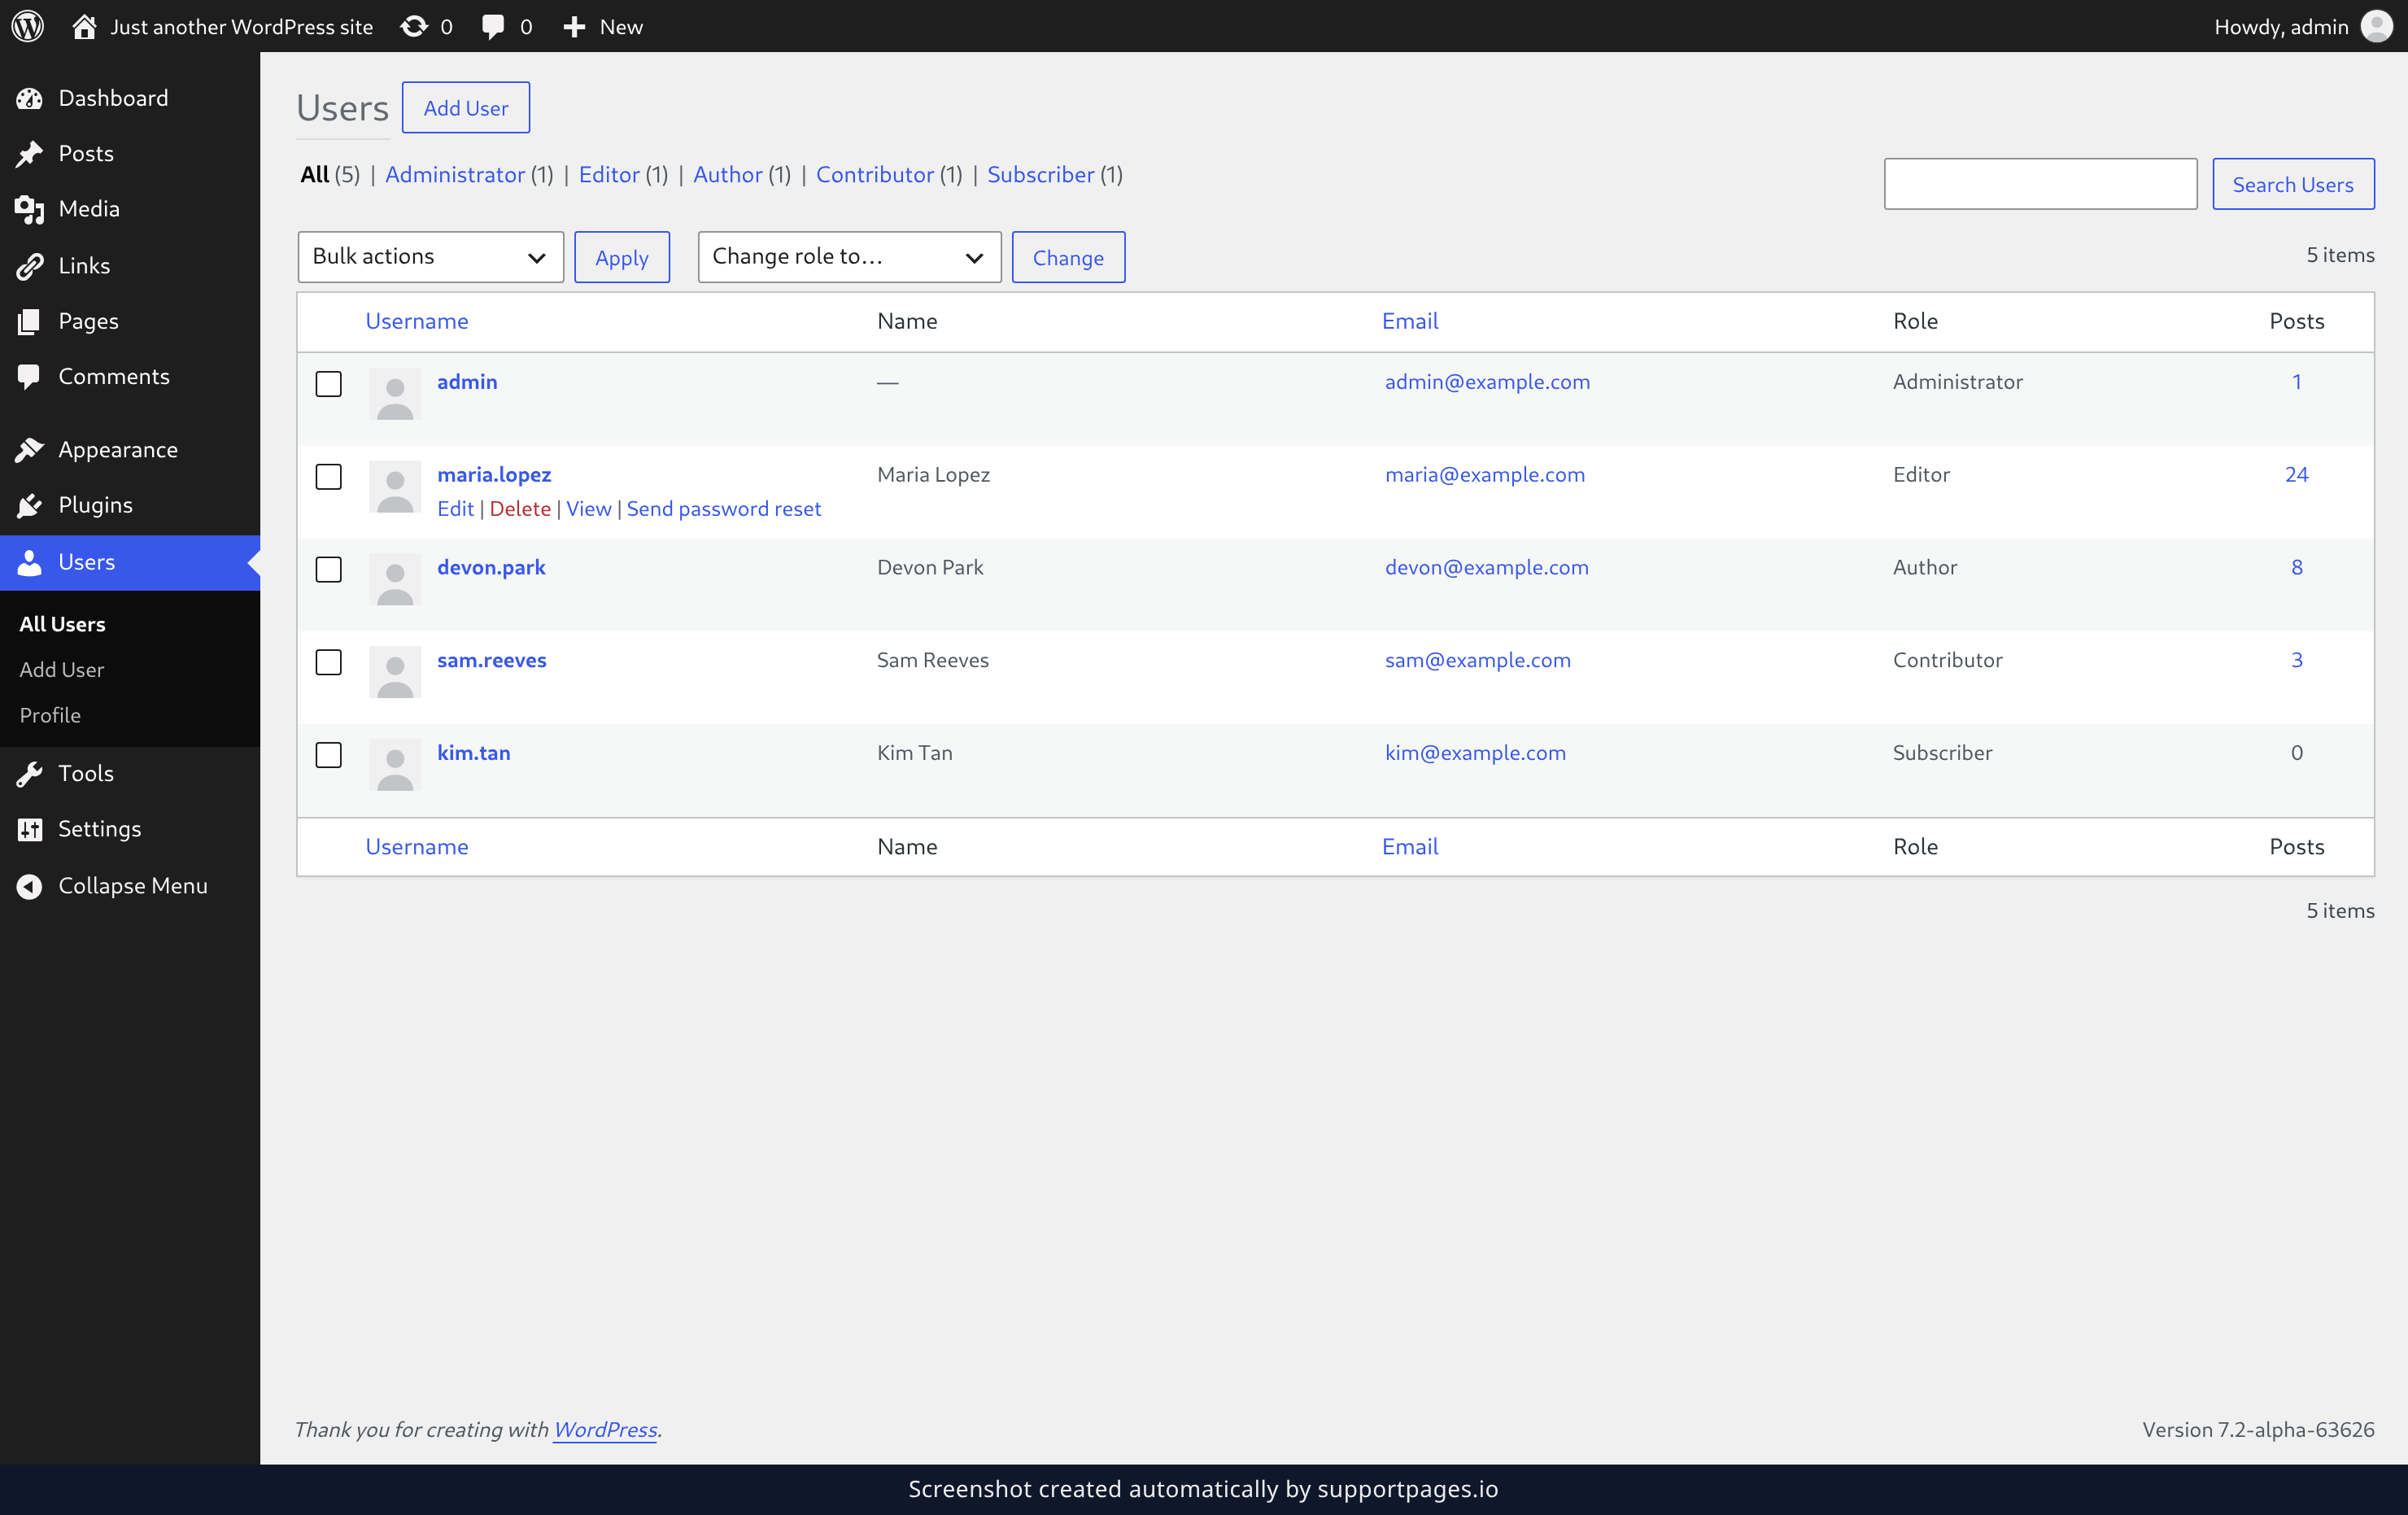Click the Search Users button
Viewport: 2408px width, 1515px height.
(x=2292, y=184)
